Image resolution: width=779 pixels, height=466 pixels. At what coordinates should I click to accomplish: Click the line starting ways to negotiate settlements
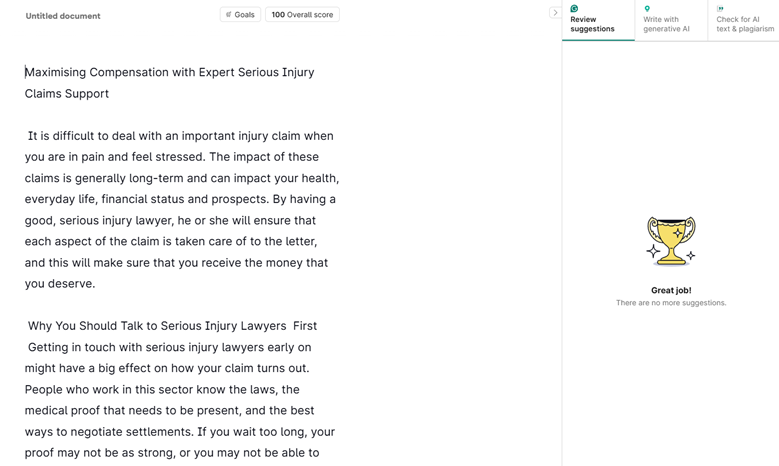point(180,432)
